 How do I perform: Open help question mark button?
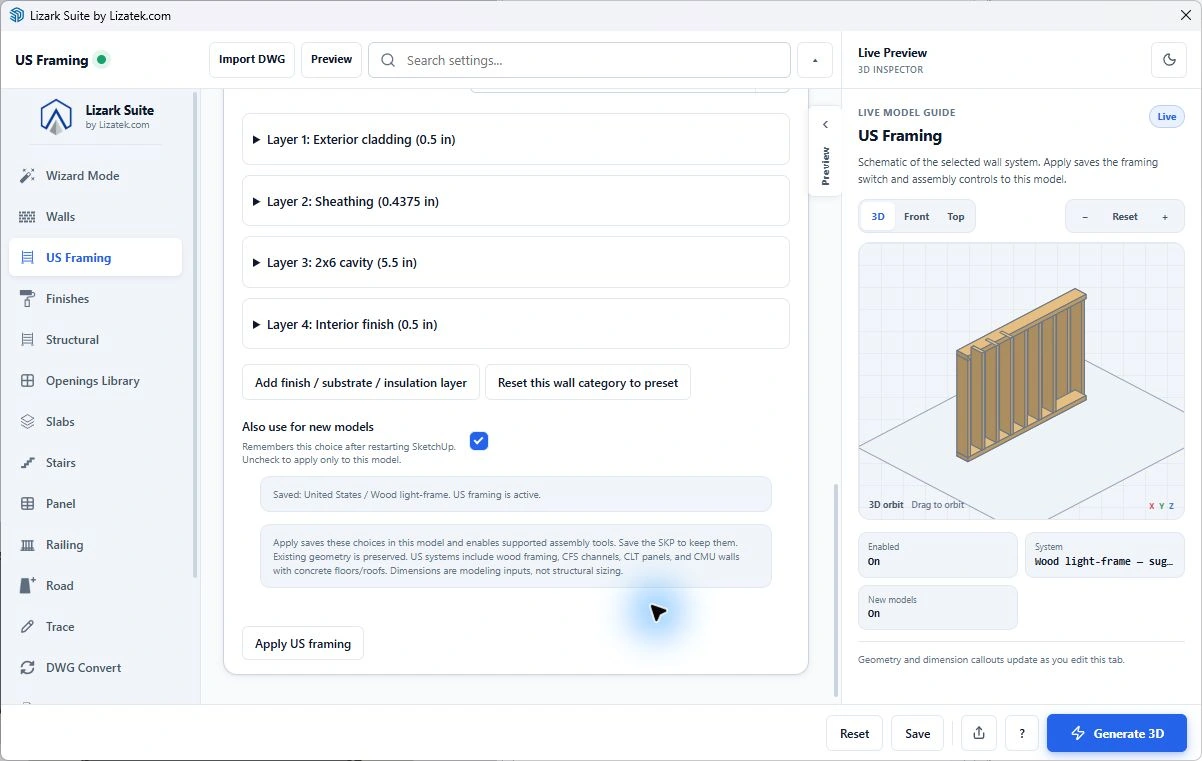tap(1021, 733)
